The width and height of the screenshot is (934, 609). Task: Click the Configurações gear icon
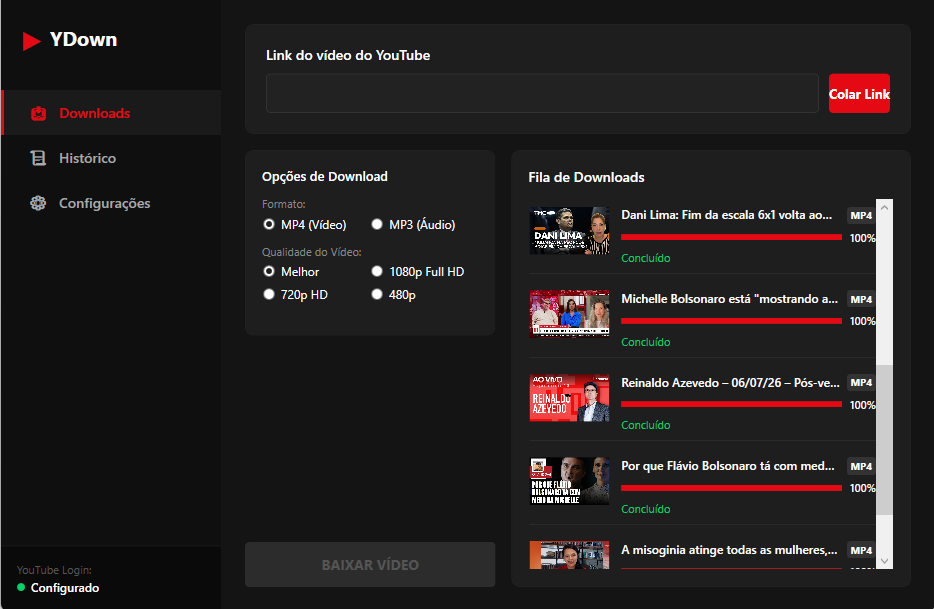38,203
